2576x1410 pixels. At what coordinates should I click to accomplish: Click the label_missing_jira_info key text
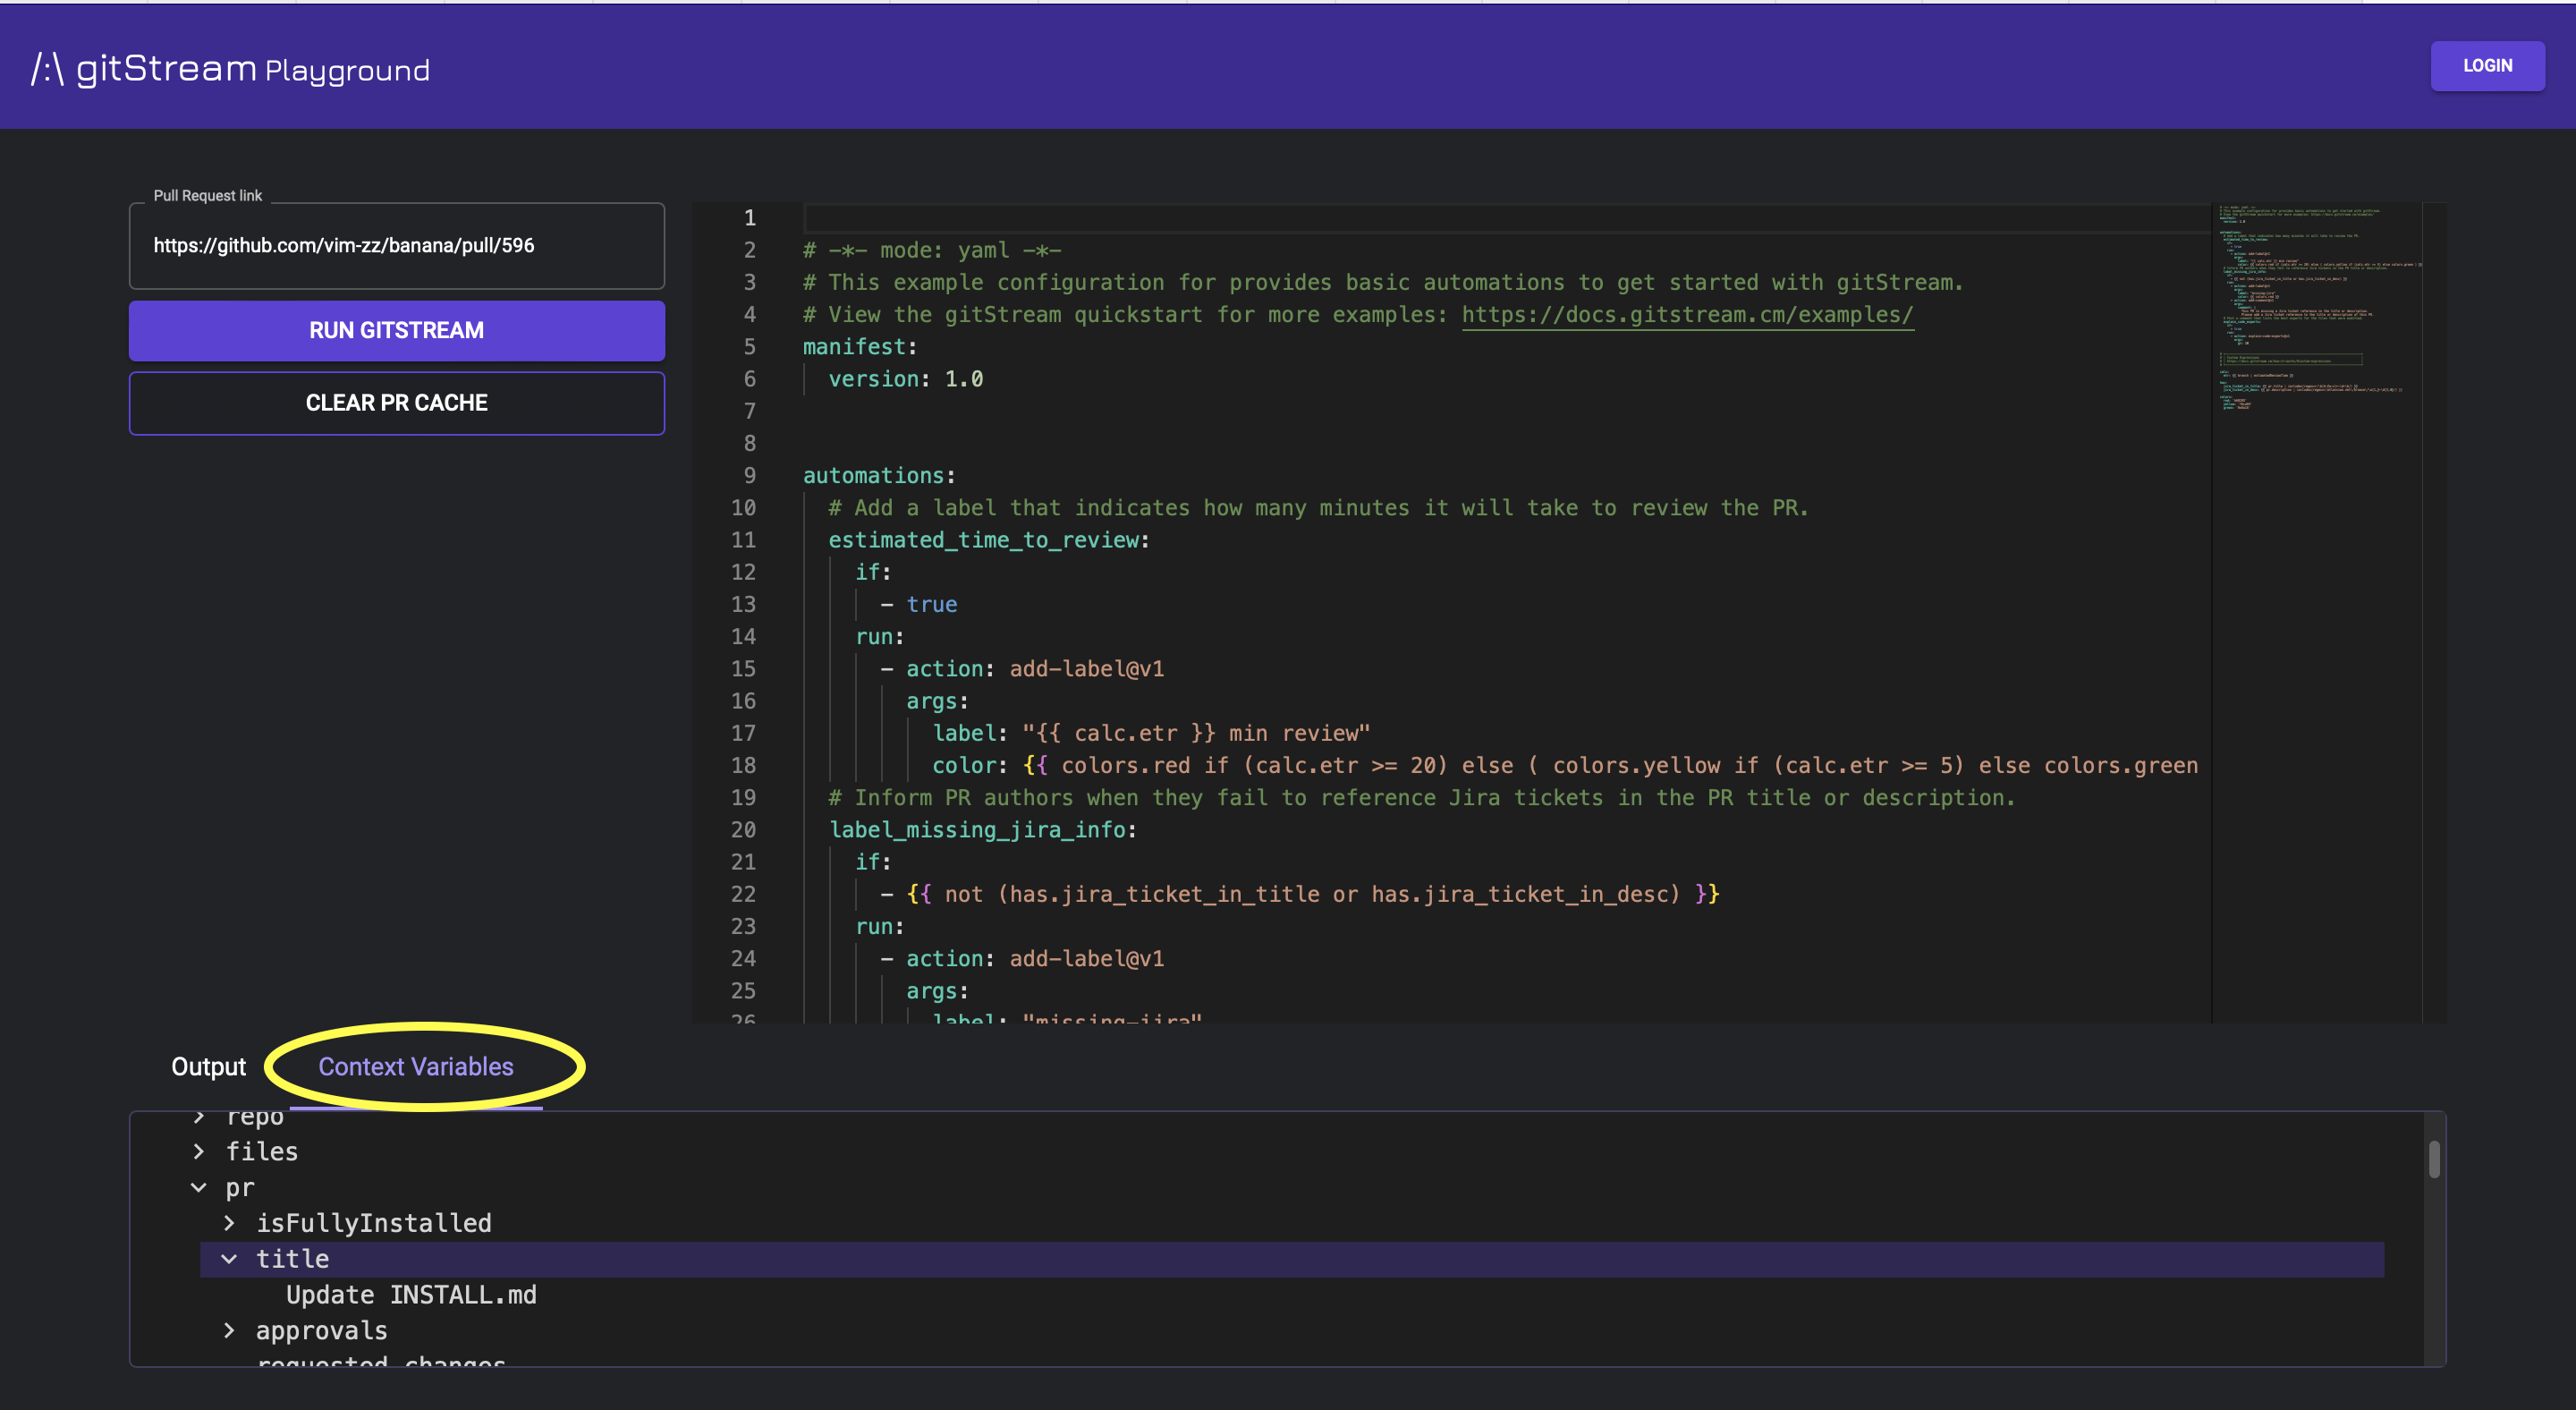[x=977, y=830]
